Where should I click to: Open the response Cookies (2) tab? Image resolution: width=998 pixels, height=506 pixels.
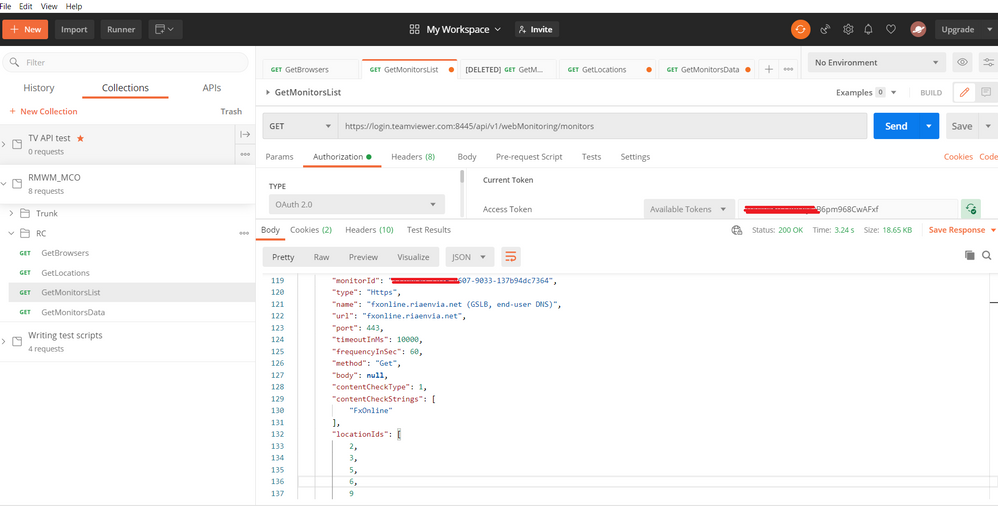tap(311, 230)
